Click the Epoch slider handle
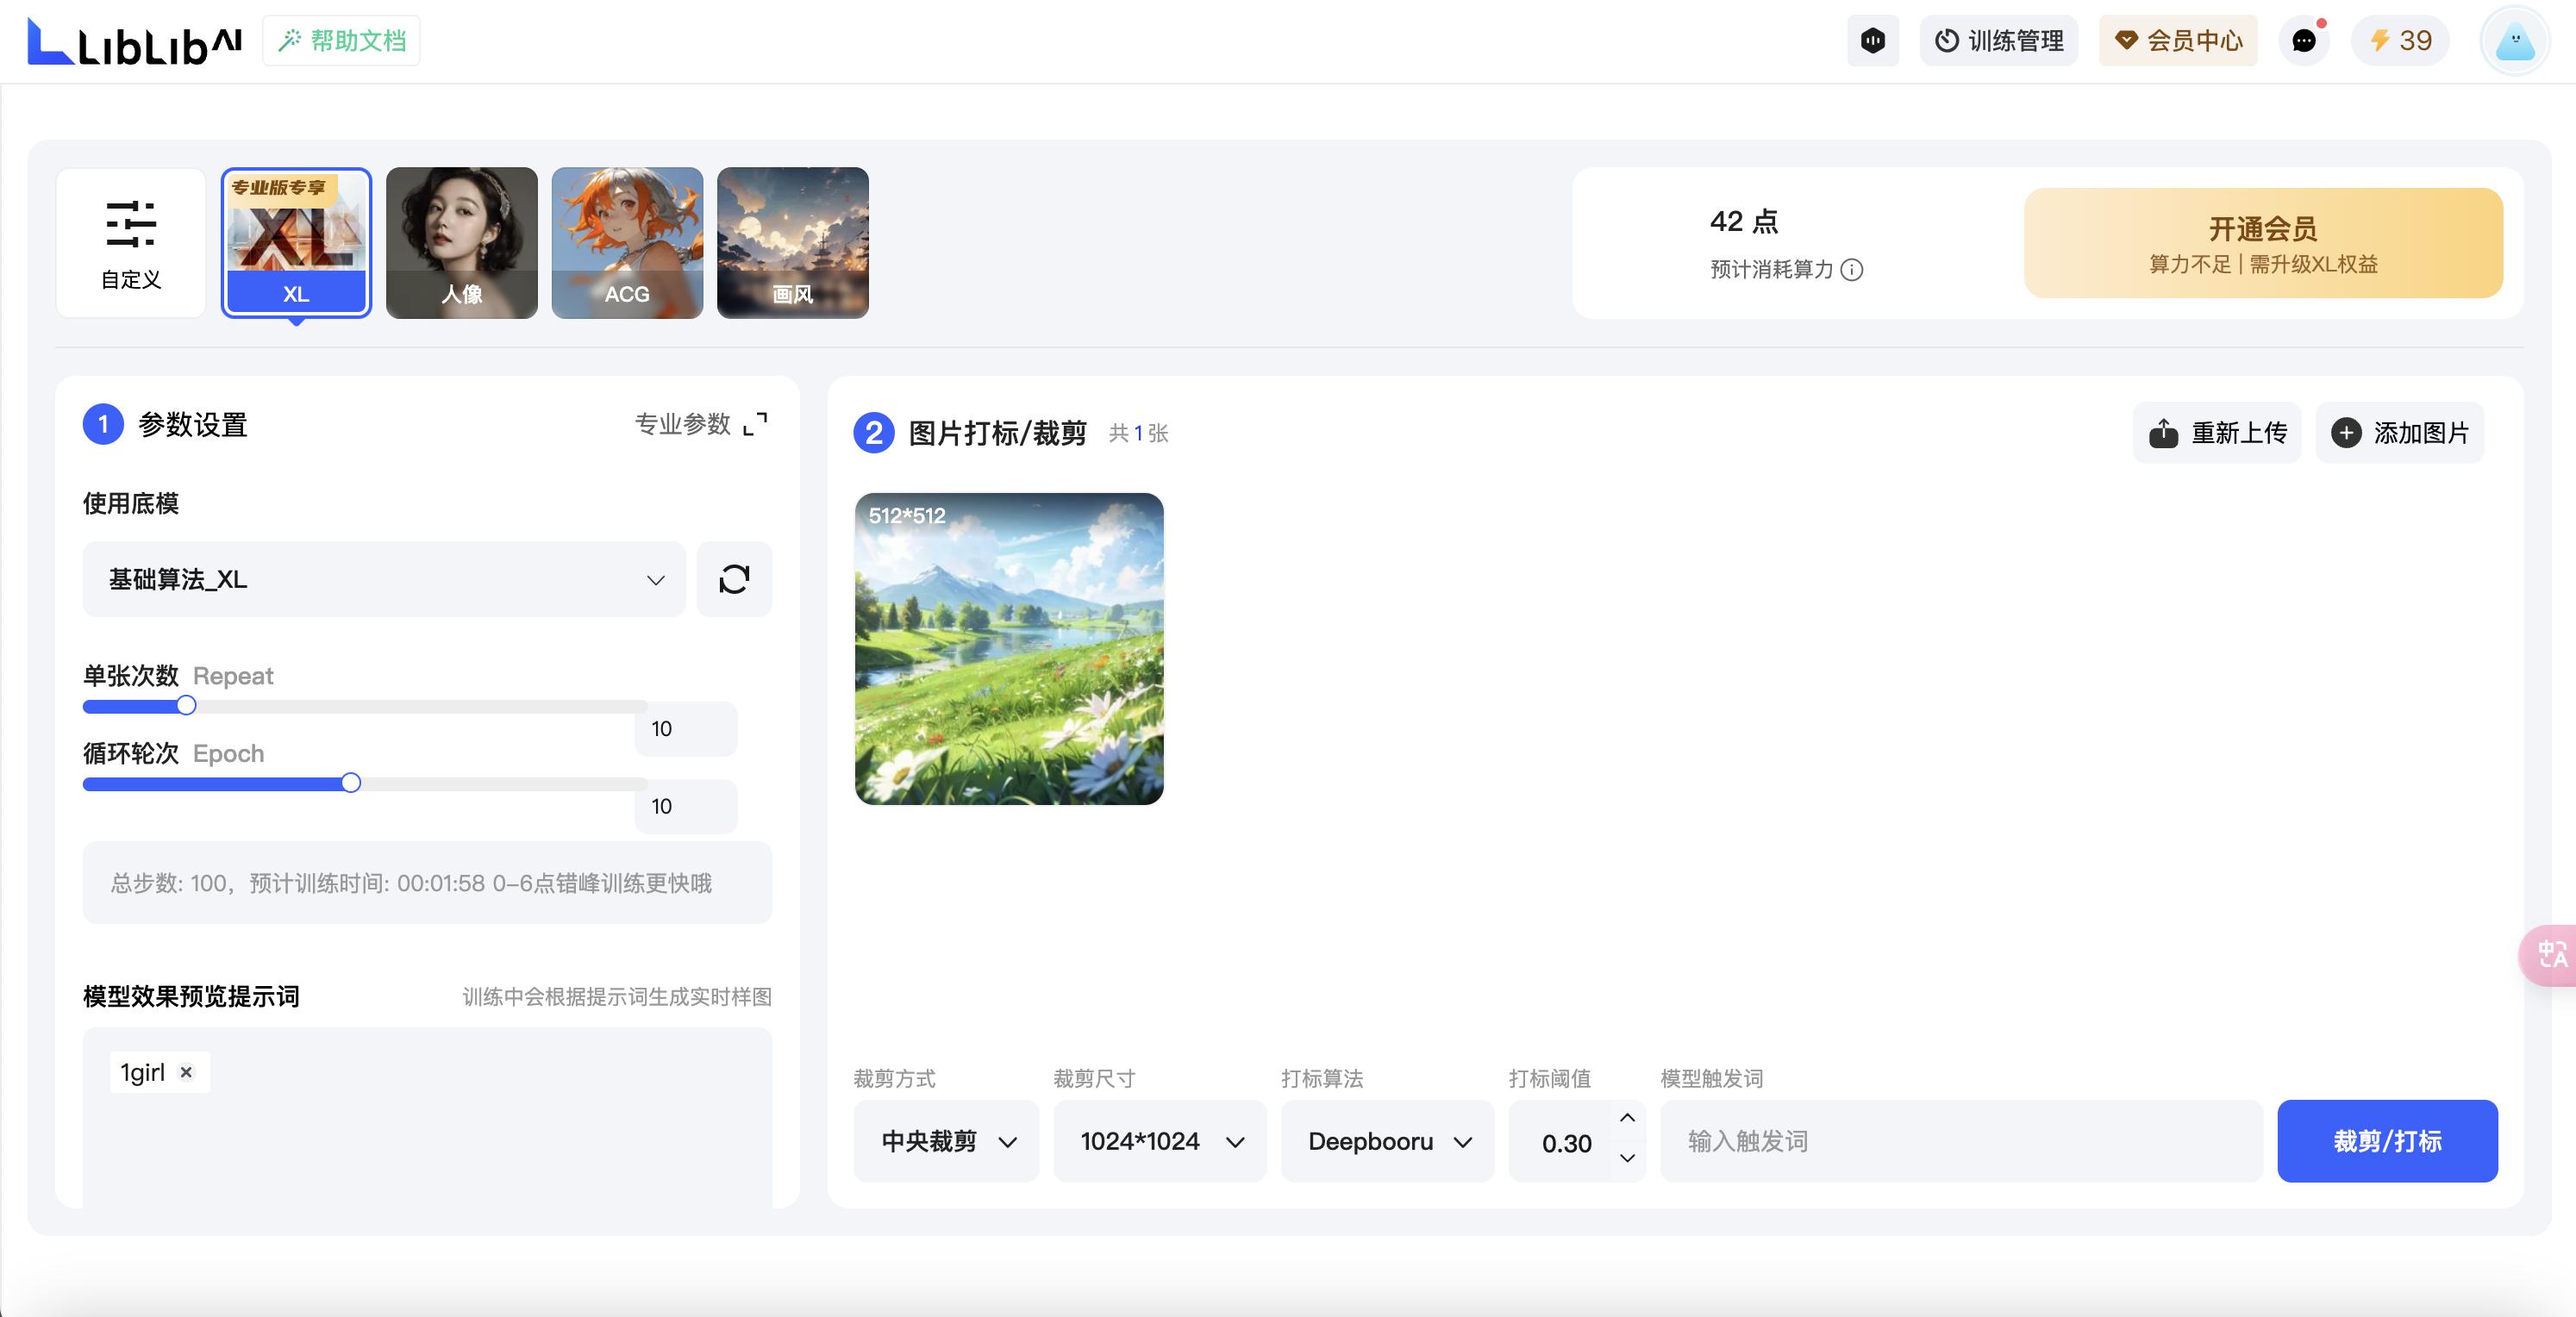Image resolution: width=2576 pixels, height=1317 pixels. 350,783
